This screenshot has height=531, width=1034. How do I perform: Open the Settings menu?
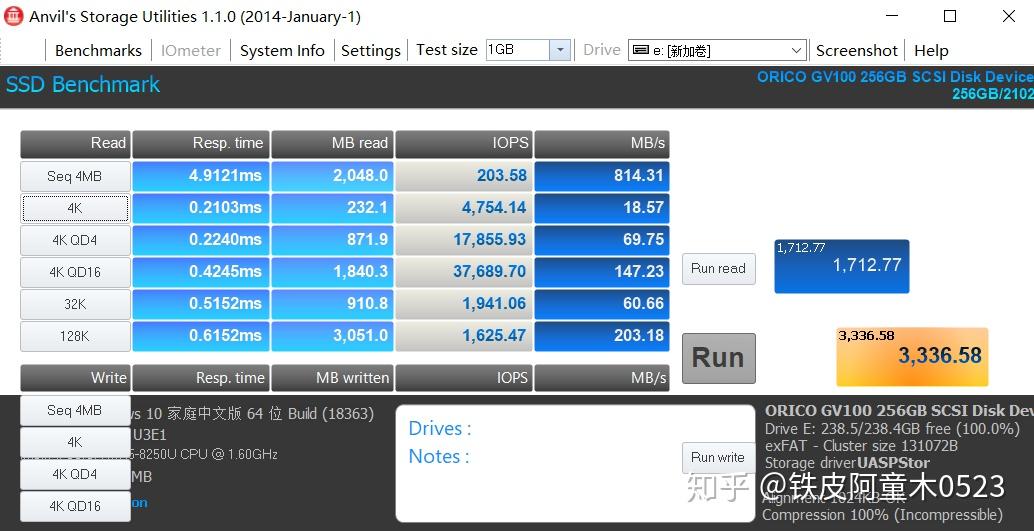tap(370, 50)
